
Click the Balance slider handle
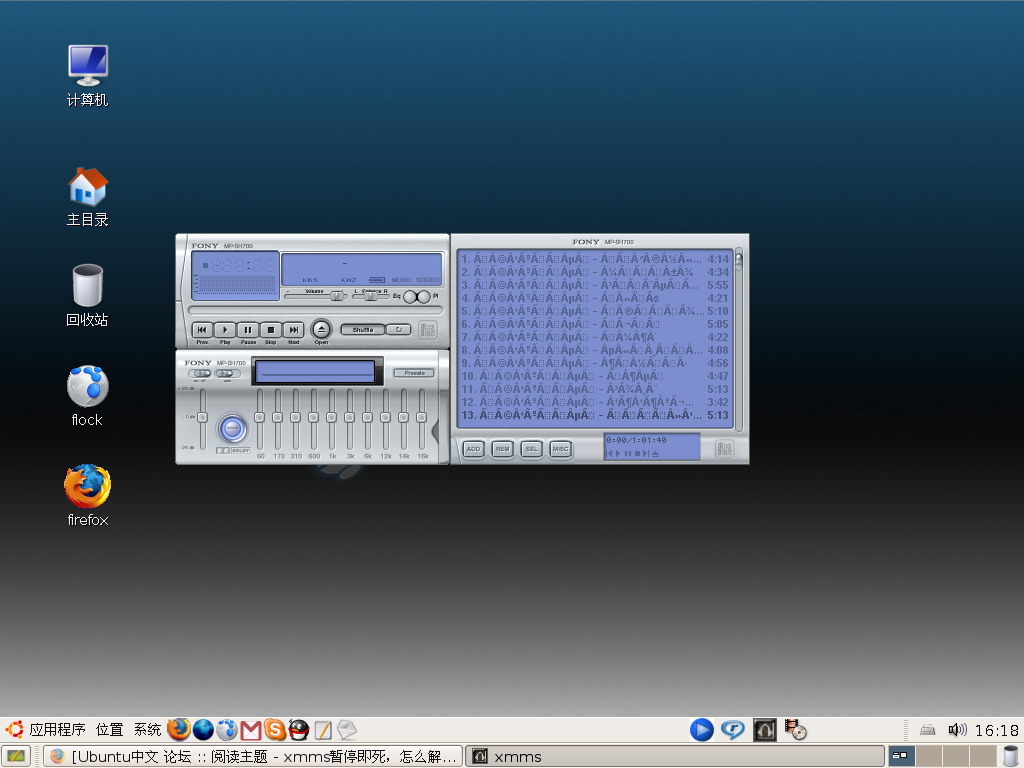click(371, 296)
